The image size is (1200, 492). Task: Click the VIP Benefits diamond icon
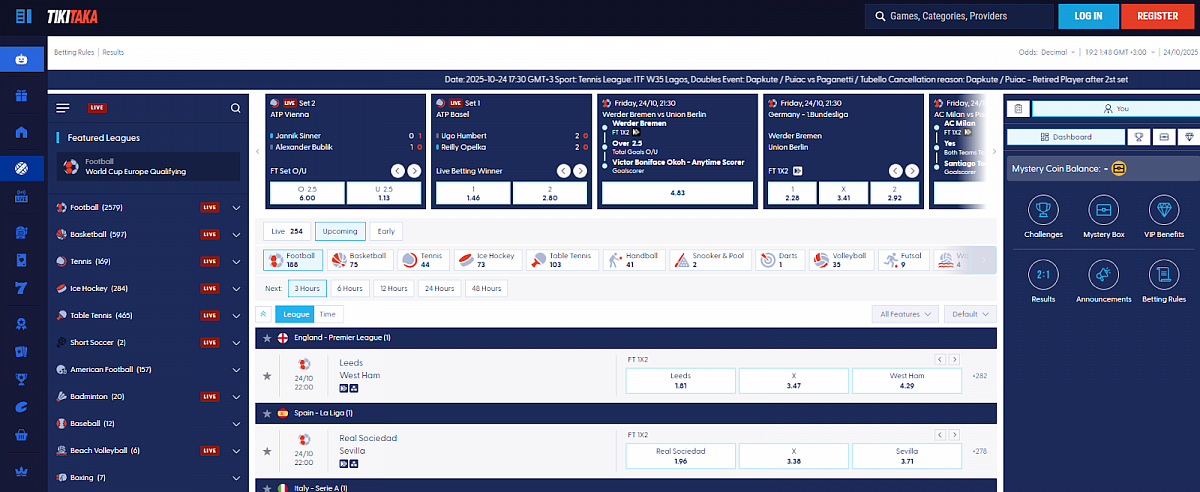1164,210
